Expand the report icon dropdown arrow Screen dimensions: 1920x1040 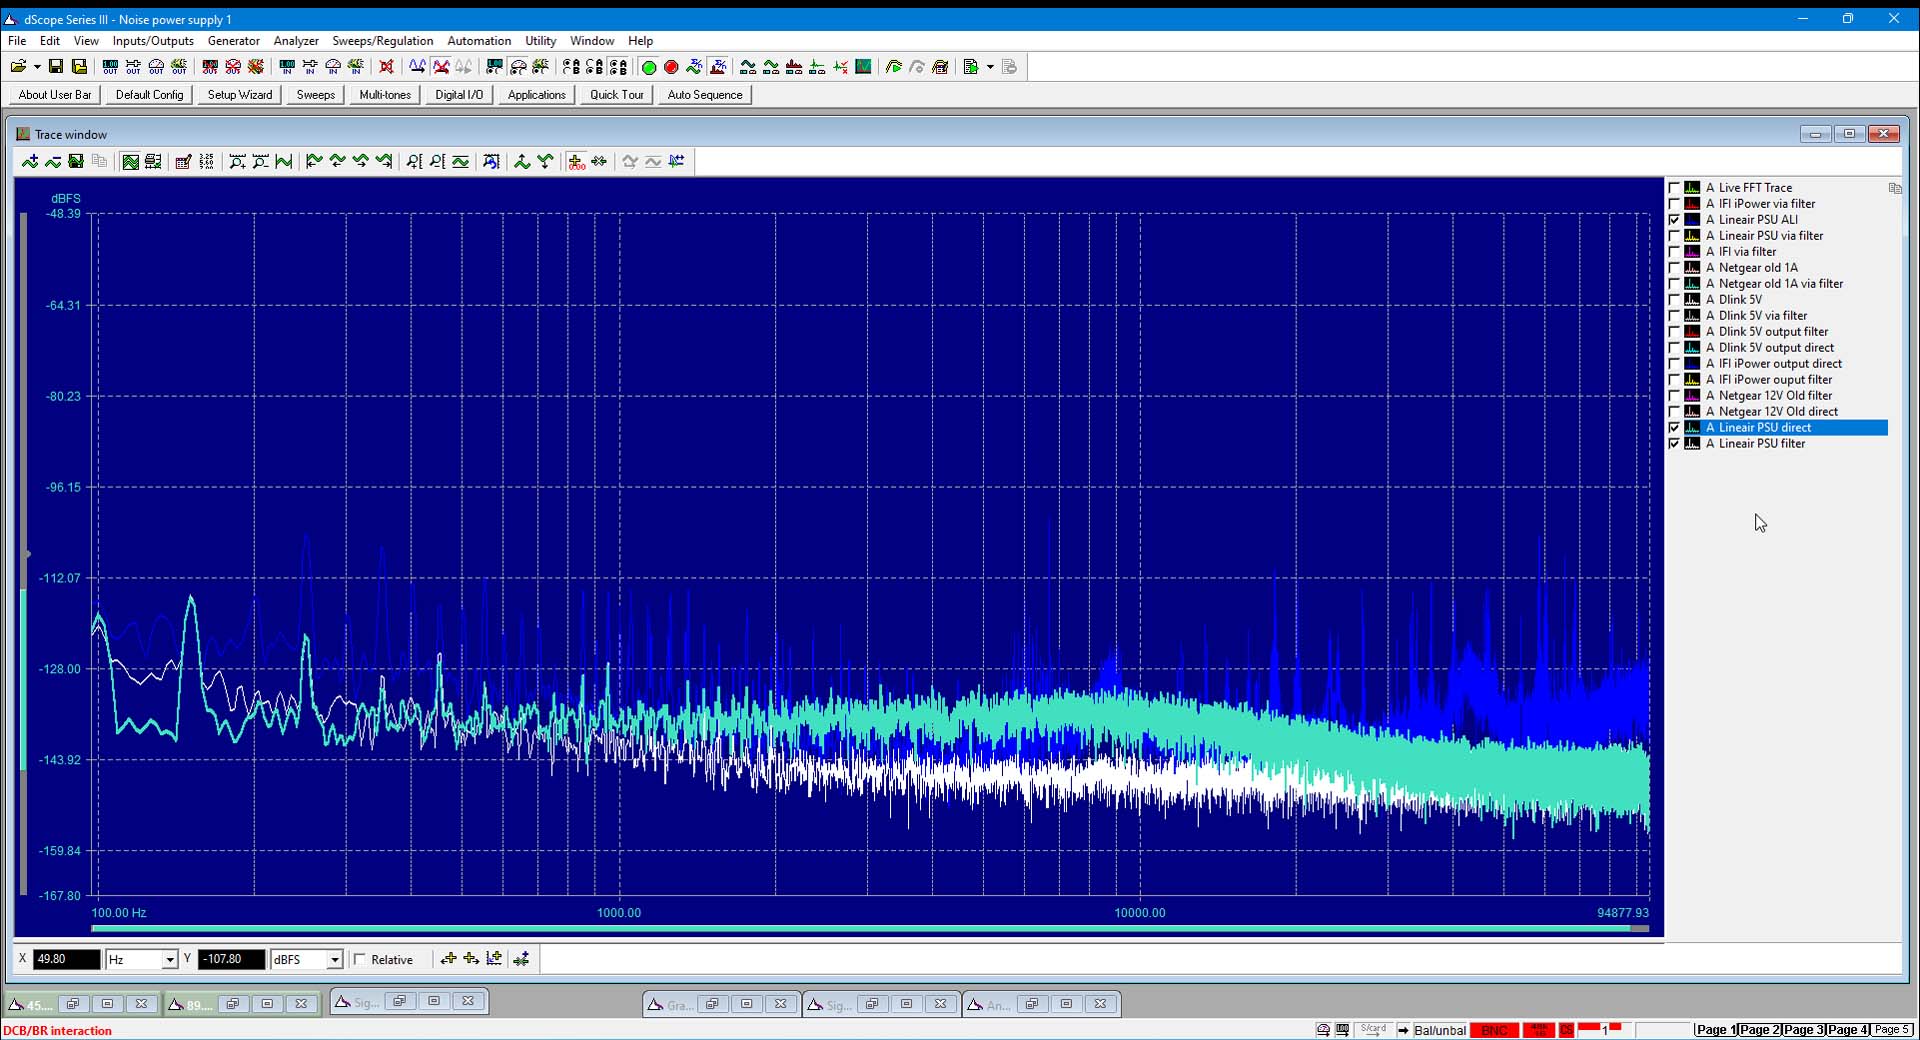990,67
